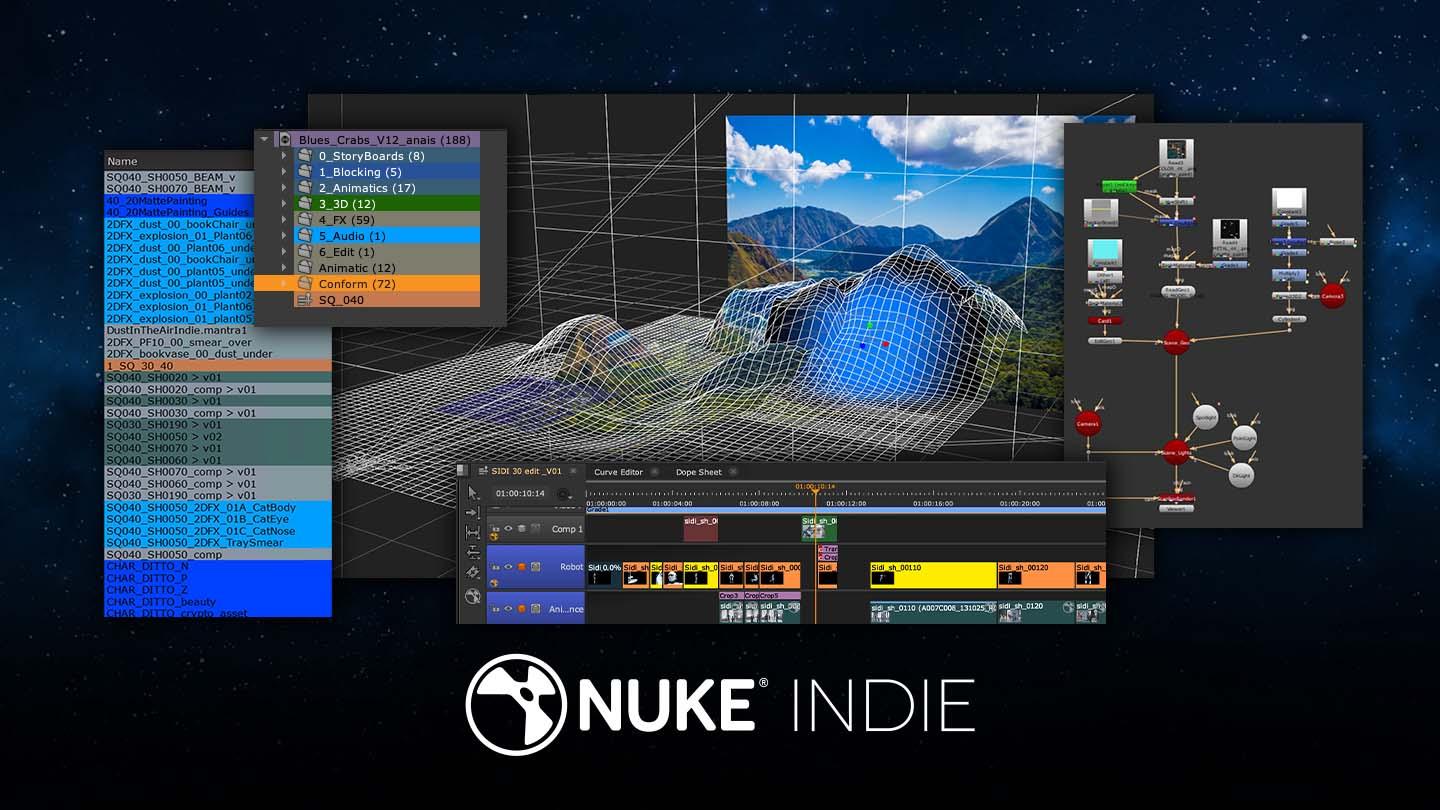Toggle disk caching on the Robot track
This screenshot has width=1440, height=810.
[x=521, y=566]
